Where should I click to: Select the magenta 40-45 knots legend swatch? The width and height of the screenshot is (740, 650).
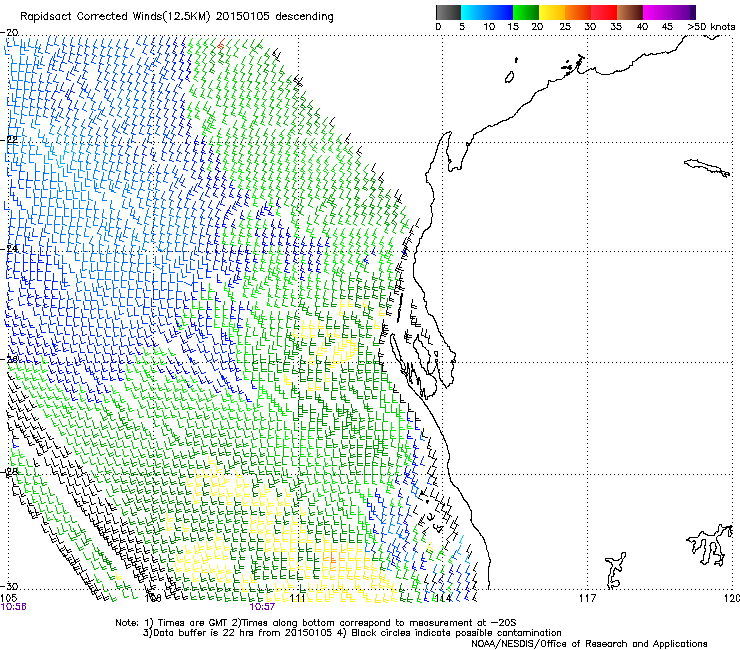[656, 12]
